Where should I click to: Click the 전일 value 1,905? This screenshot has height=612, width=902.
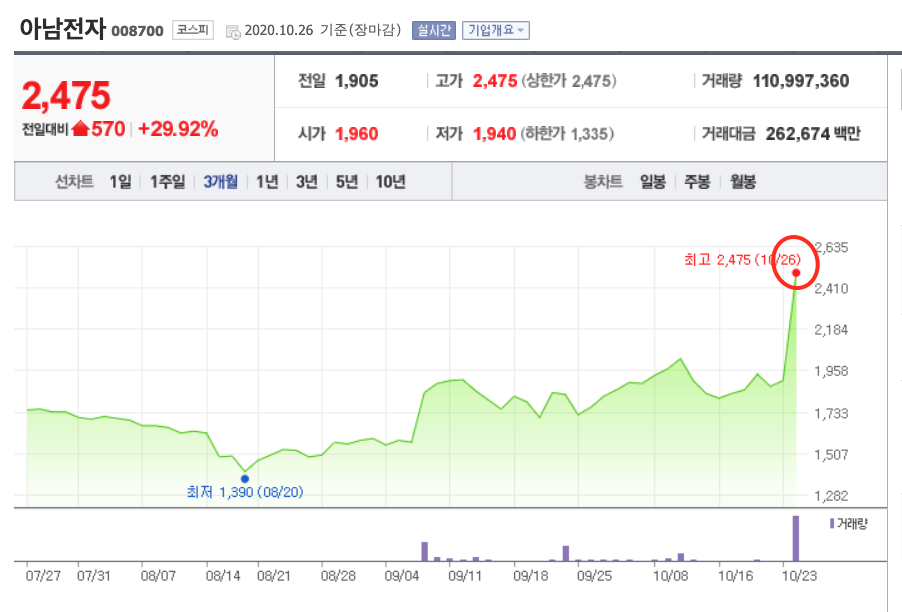(x=357, y=81)
